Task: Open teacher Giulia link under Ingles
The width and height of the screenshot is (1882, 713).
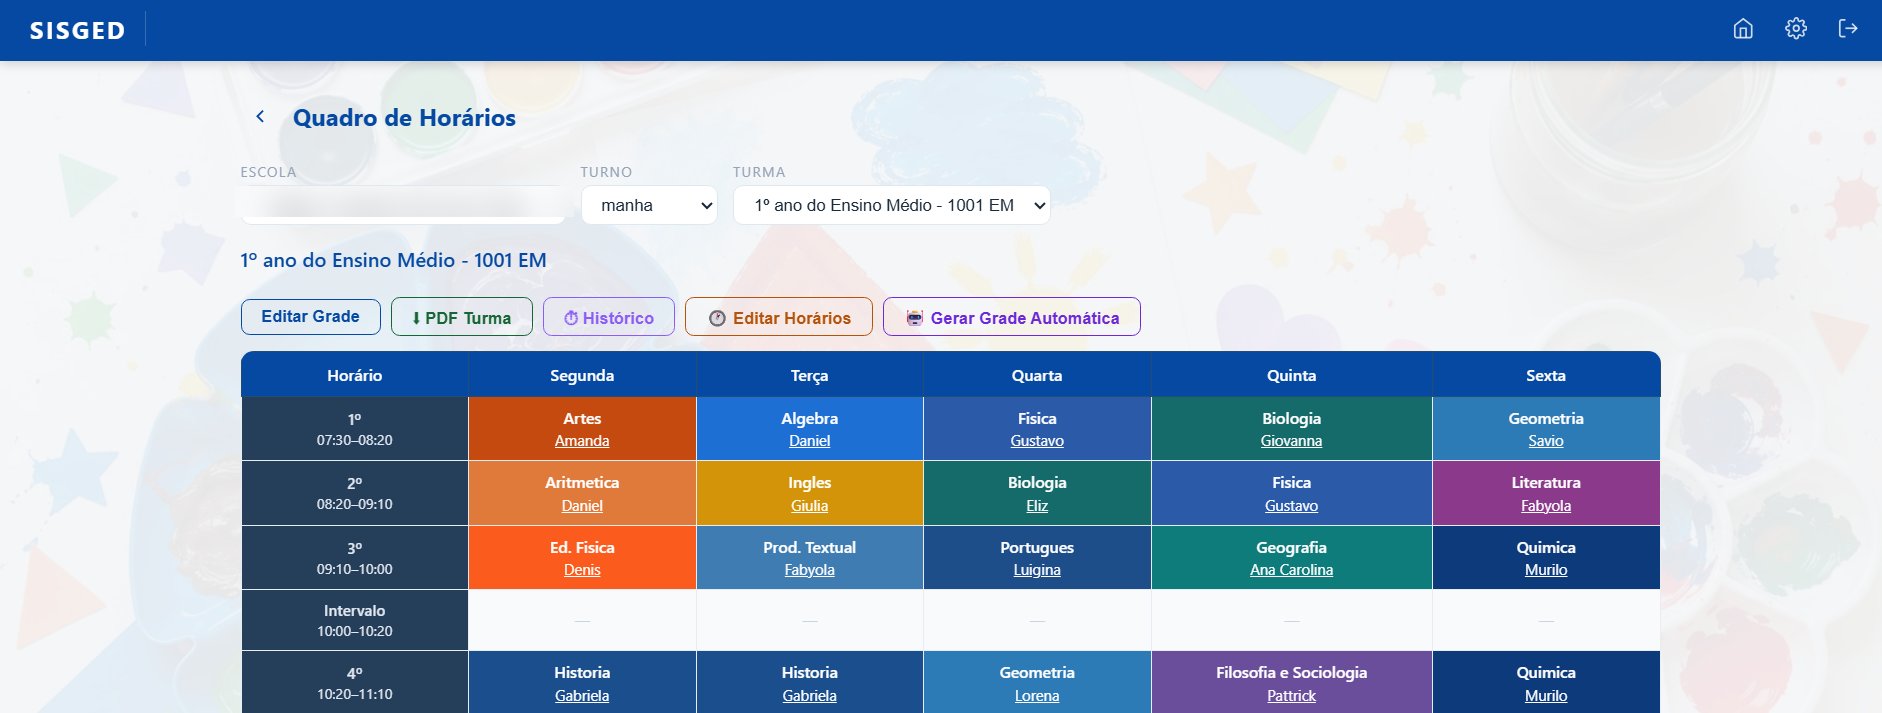Action: pos(810,506)
